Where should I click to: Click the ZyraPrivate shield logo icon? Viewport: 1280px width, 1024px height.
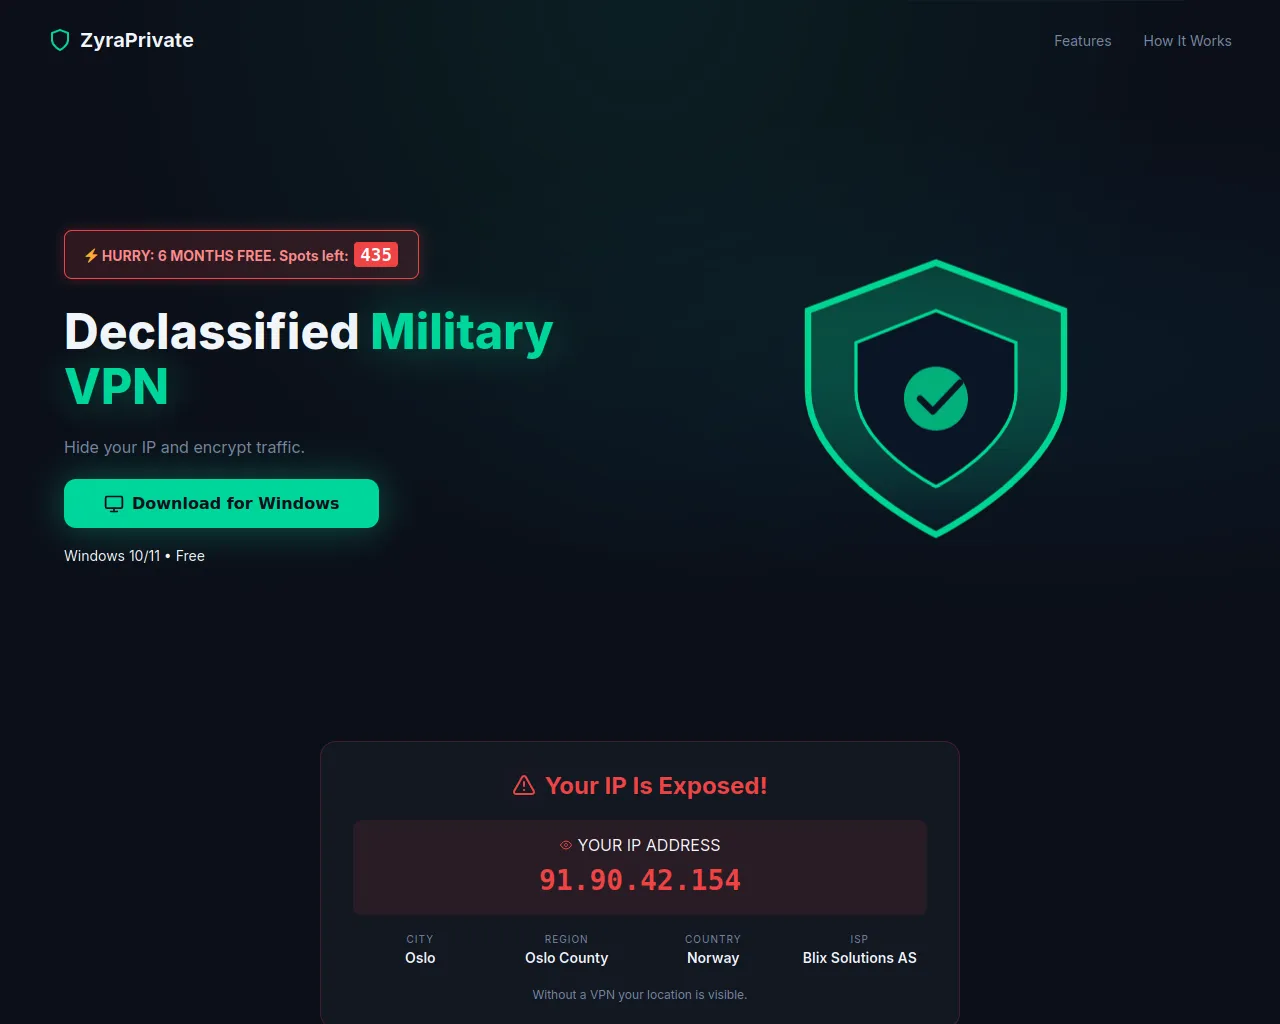[60, 40]
